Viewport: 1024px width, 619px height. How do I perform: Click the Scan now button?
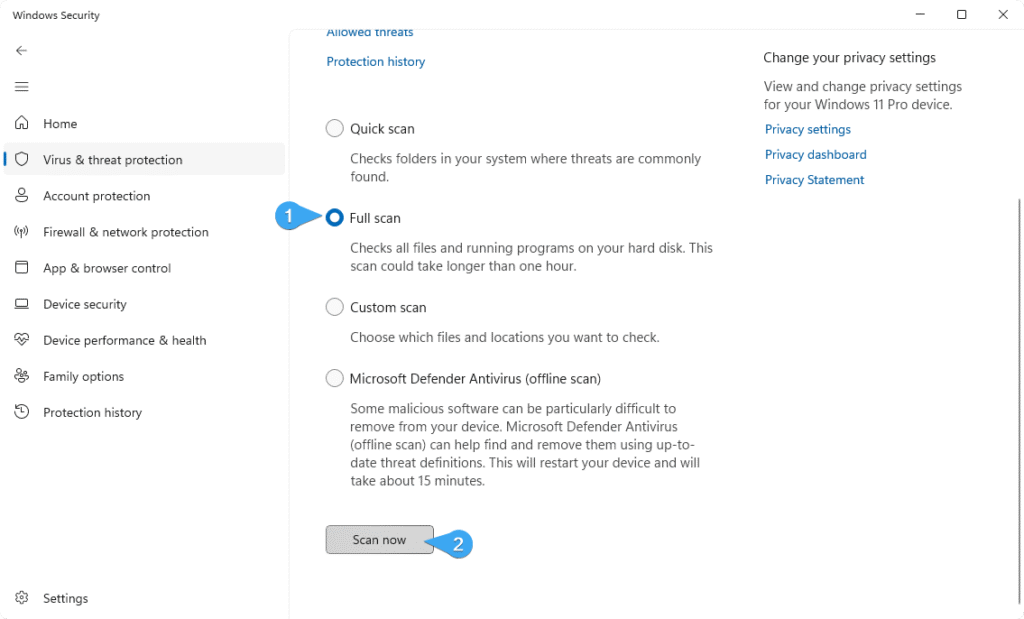tap(379, 539)
